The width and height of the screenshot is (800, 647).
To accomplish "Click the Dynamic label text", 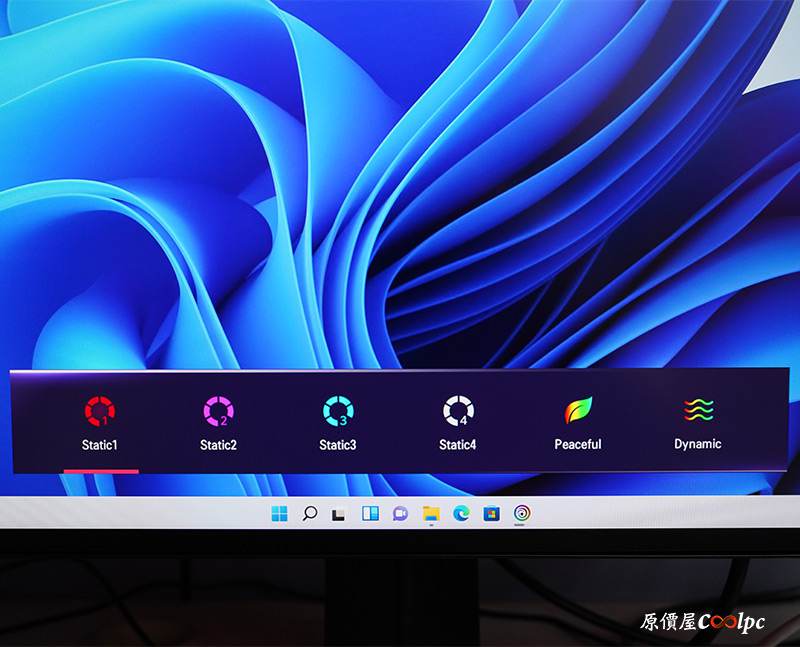I will pos(697,444).
